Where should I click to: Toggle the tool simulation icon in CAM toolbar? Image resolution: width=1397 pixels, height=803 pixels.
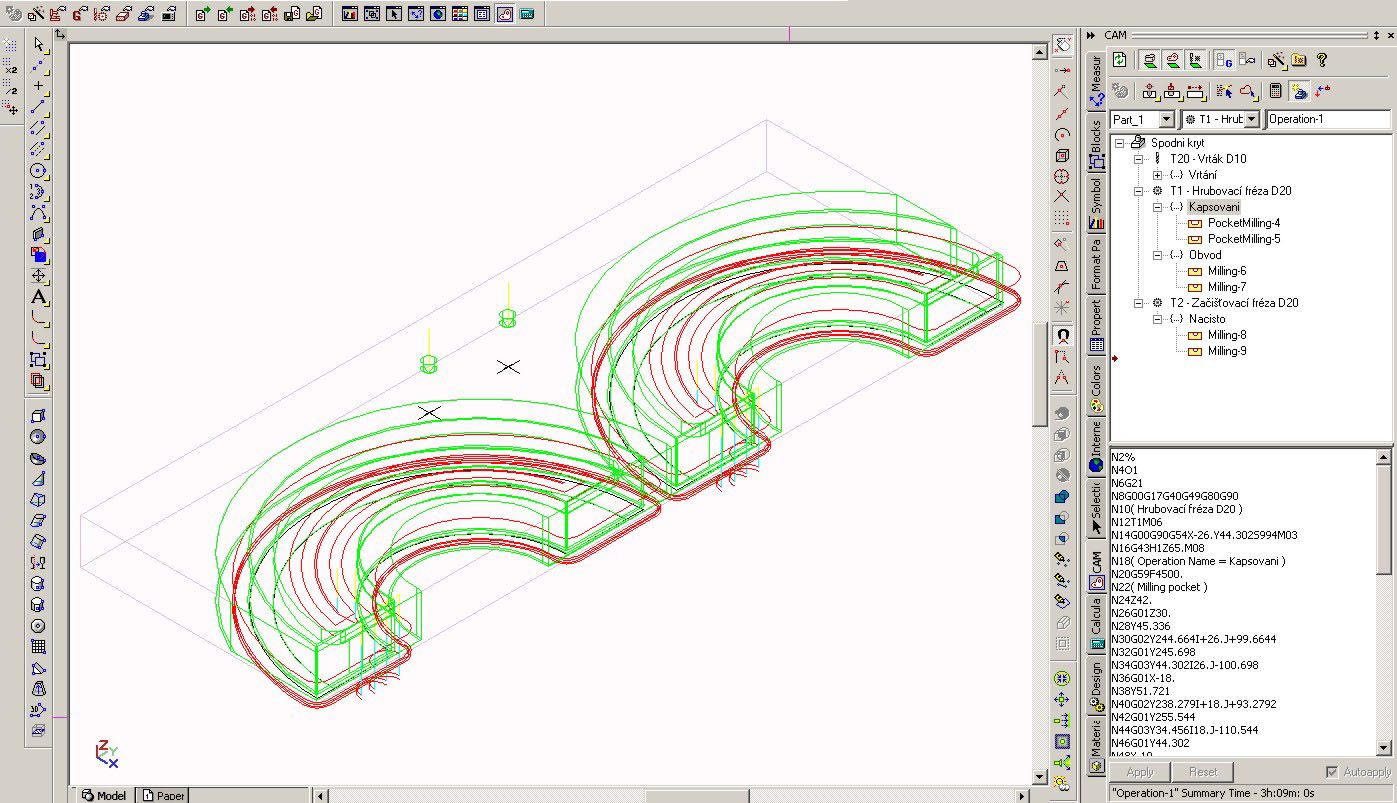click(1299, 91)
